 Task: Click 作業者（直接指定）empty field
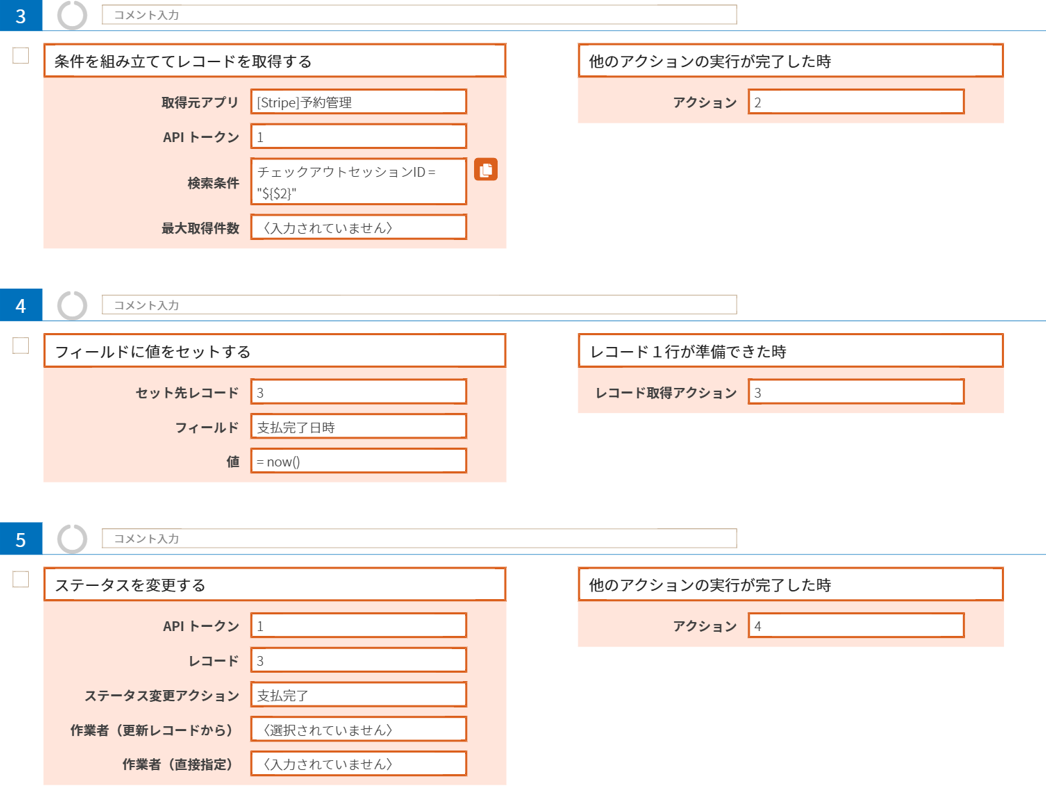click(x=358, y=764)
